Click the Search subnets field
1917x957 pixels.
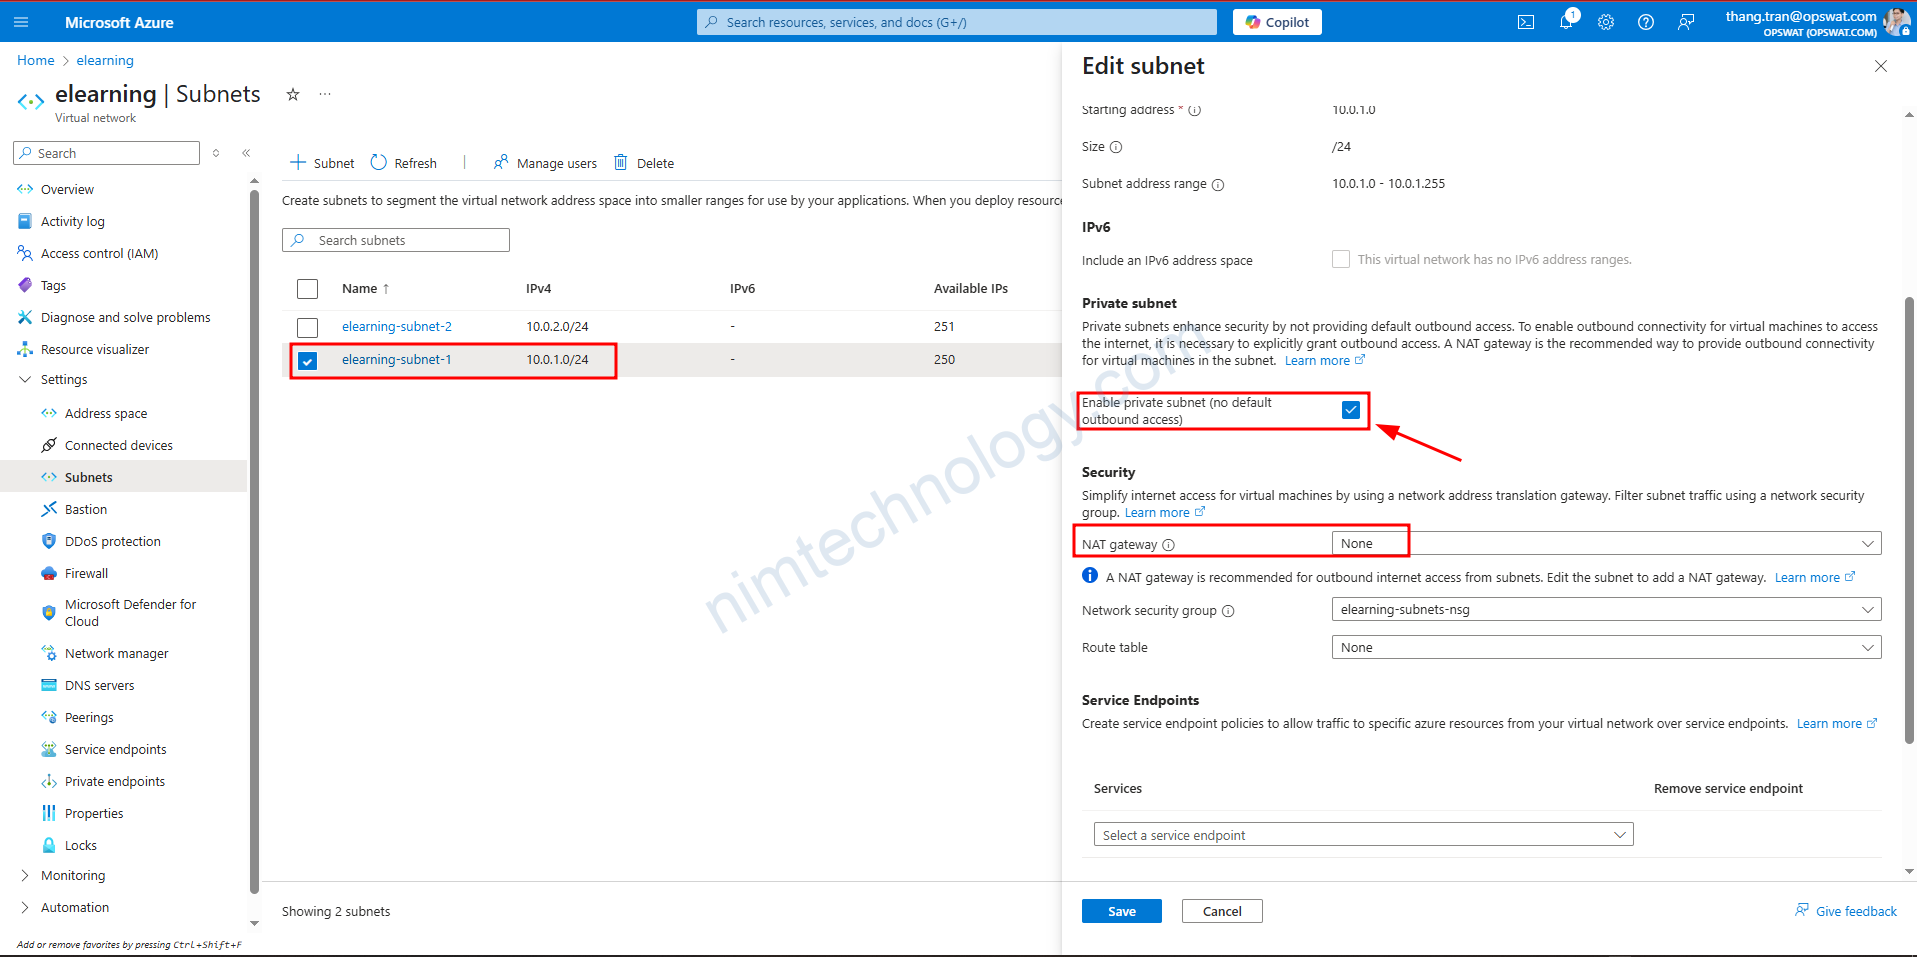(x=396, y=240)
